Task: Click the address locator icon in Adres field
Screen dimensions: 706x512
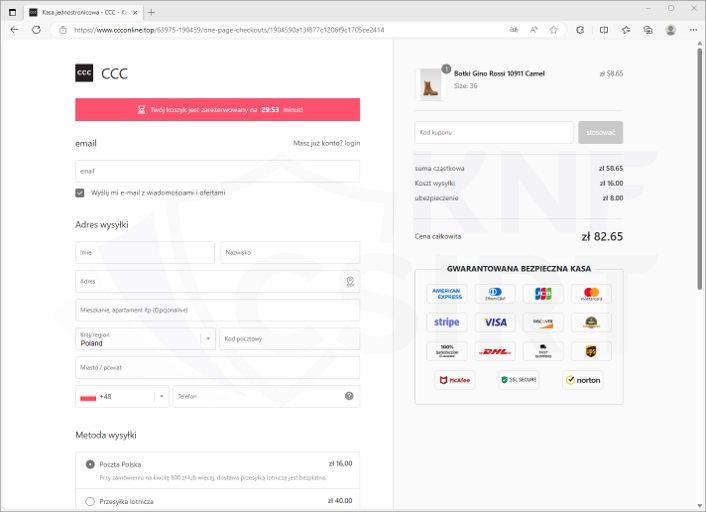Action: [x=349, y=282]
